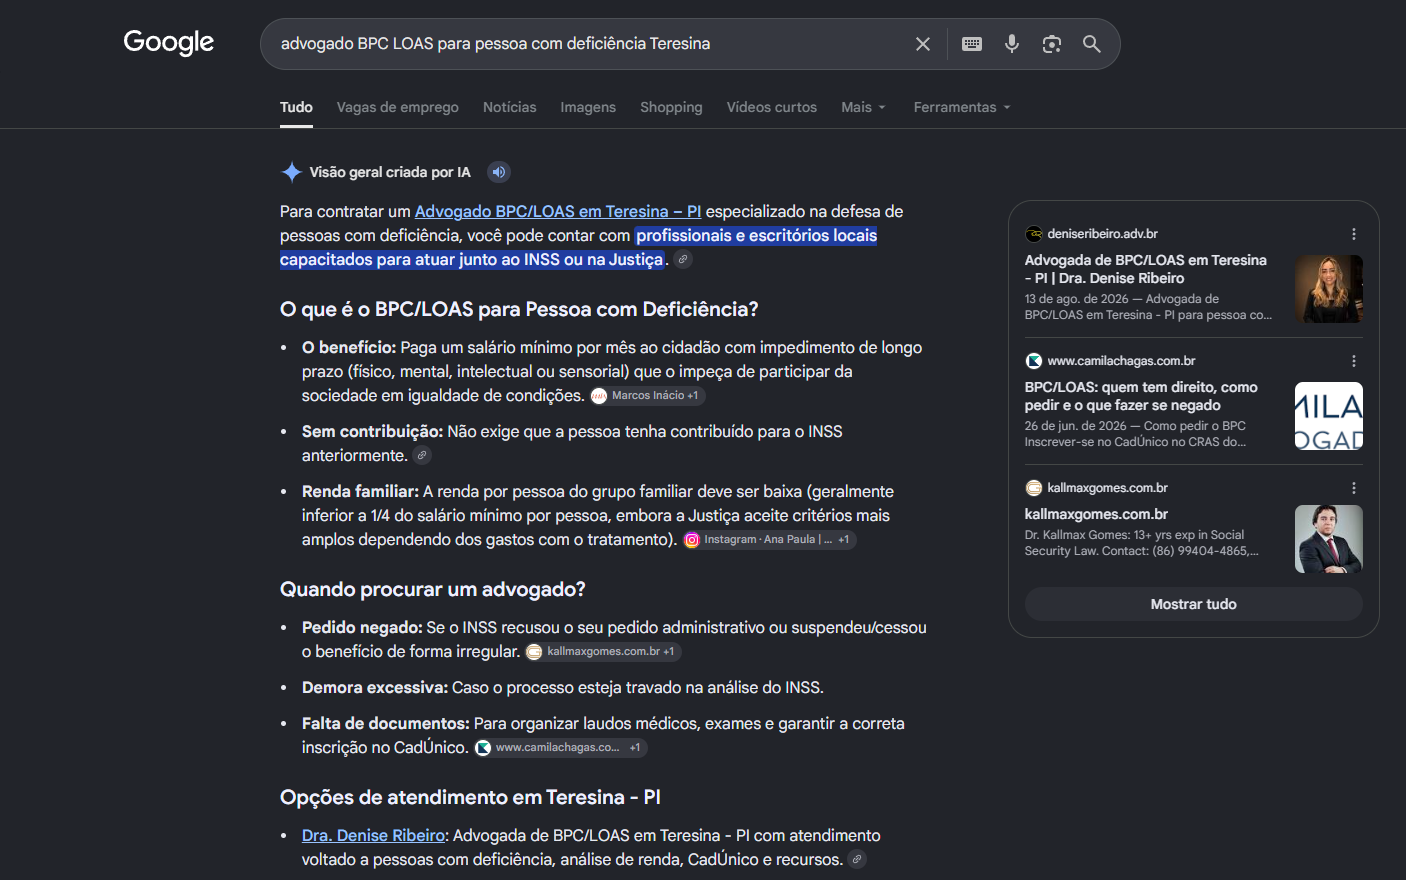Click the Mostrar tudo button
This screenshot has height=880, width=1406.
[1193, 604]
